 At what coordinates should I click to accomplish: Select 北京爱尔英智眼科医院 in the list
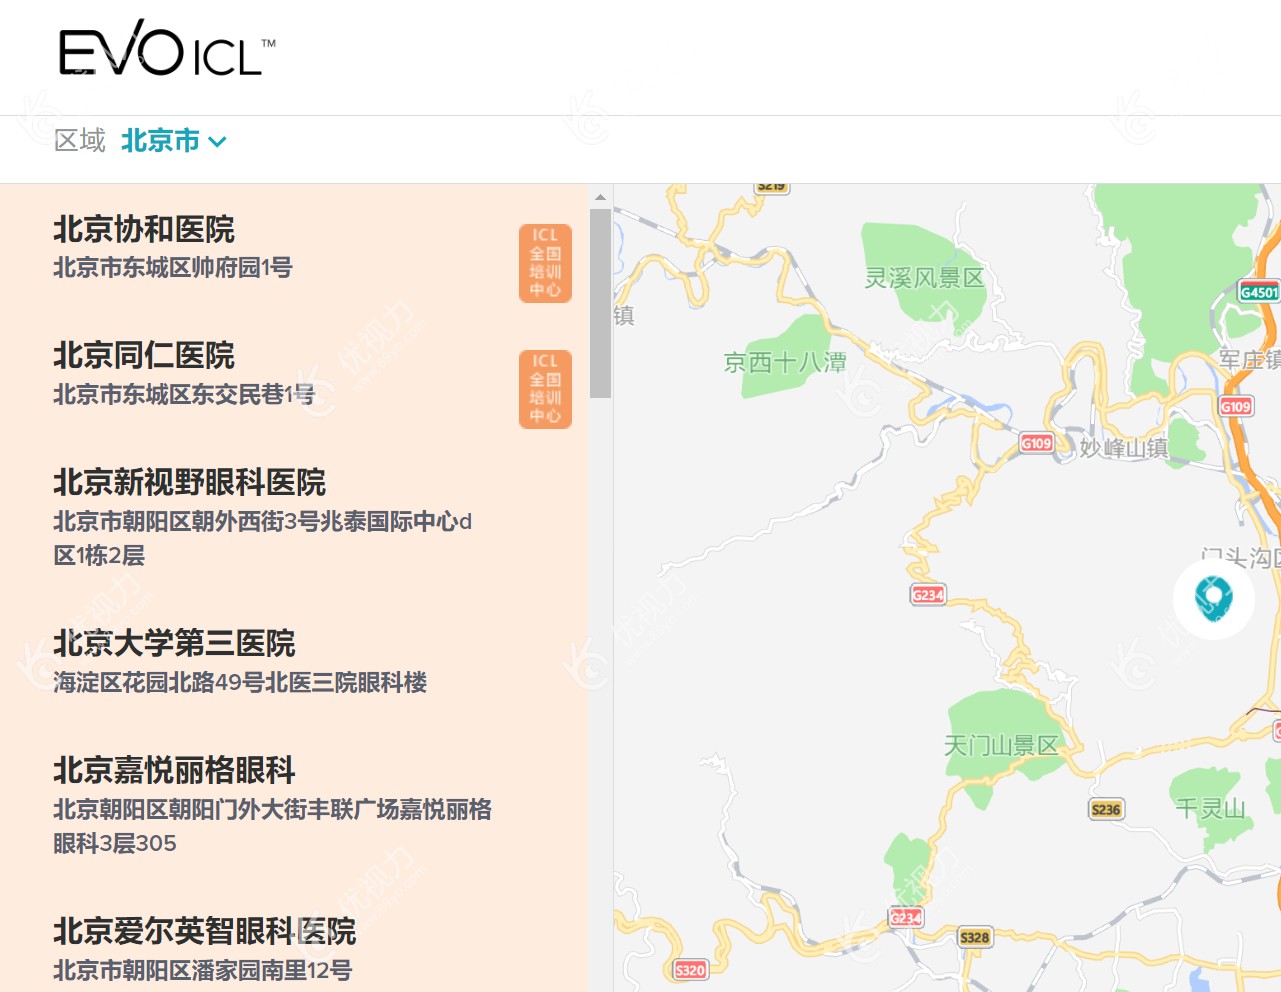point(204,931)
